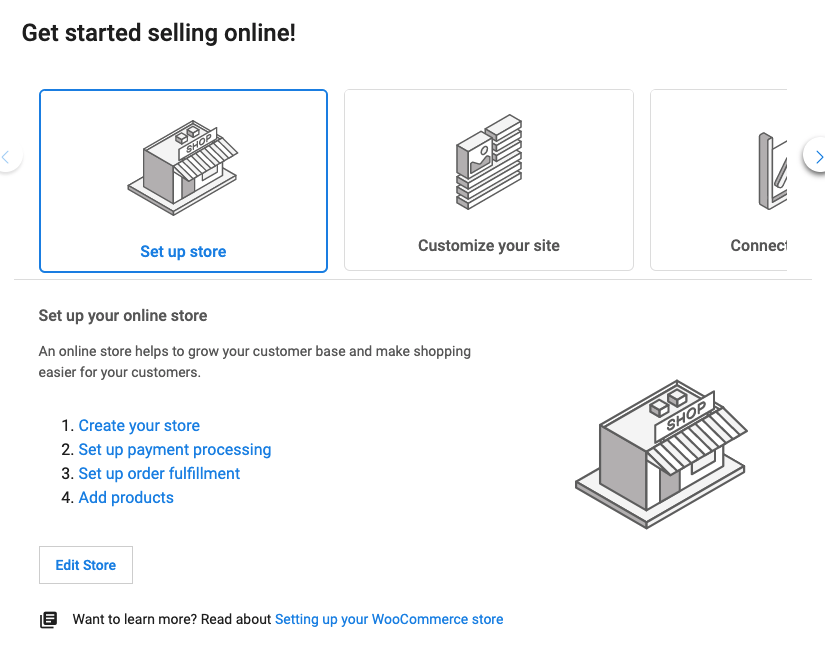
Task: Open the Create your store link
Action: click(139, 425)
